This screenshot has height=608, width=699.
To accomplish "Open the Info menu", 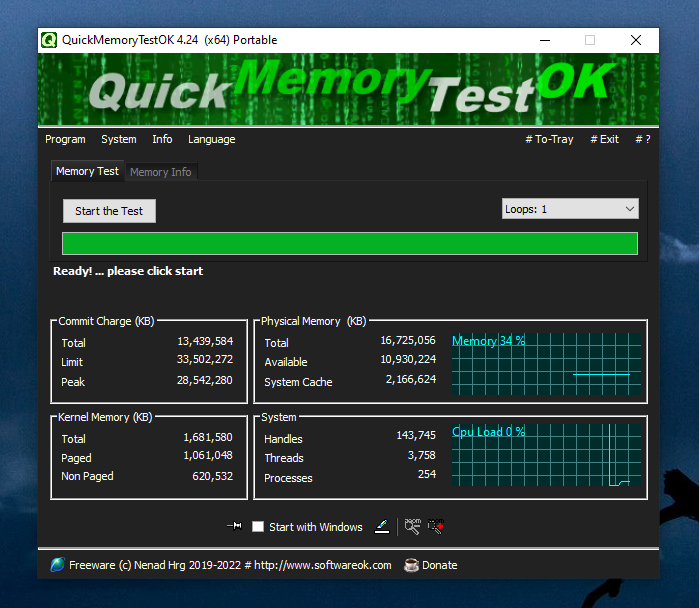I will tap(162, 139).
